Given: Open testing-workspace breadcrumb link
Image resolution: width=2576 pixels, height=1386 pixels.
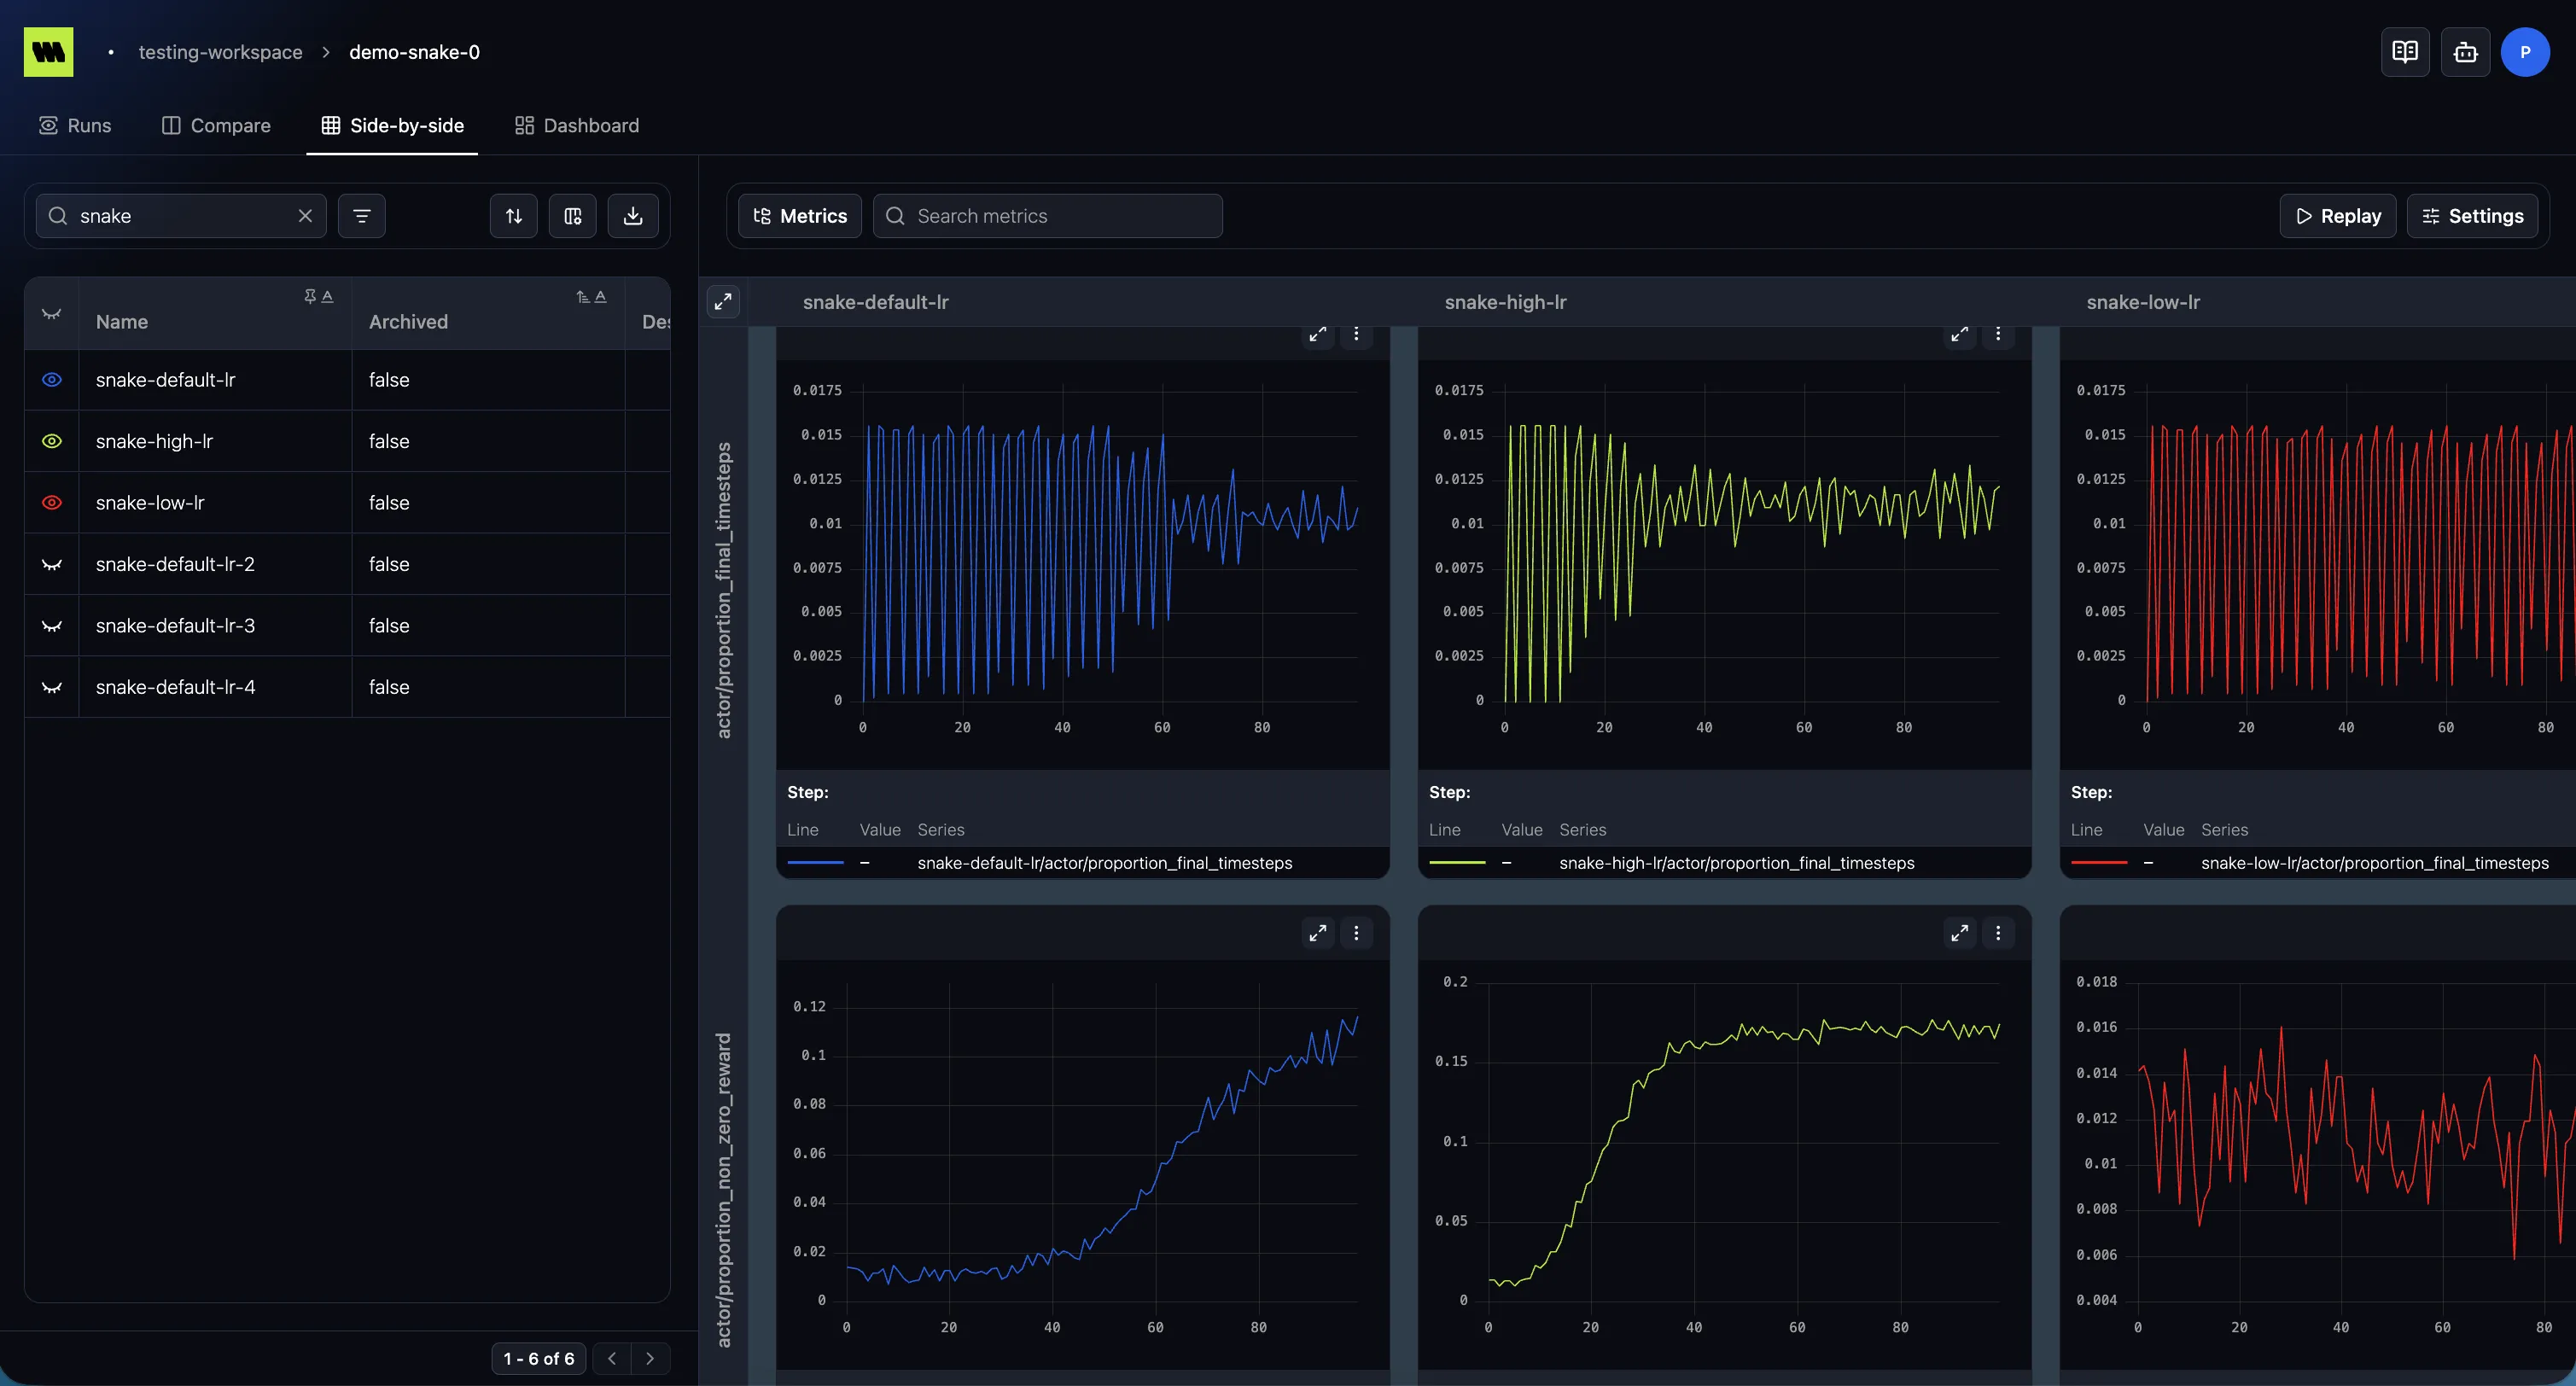Looking at the screenshot, I should [x=220, y=52].
